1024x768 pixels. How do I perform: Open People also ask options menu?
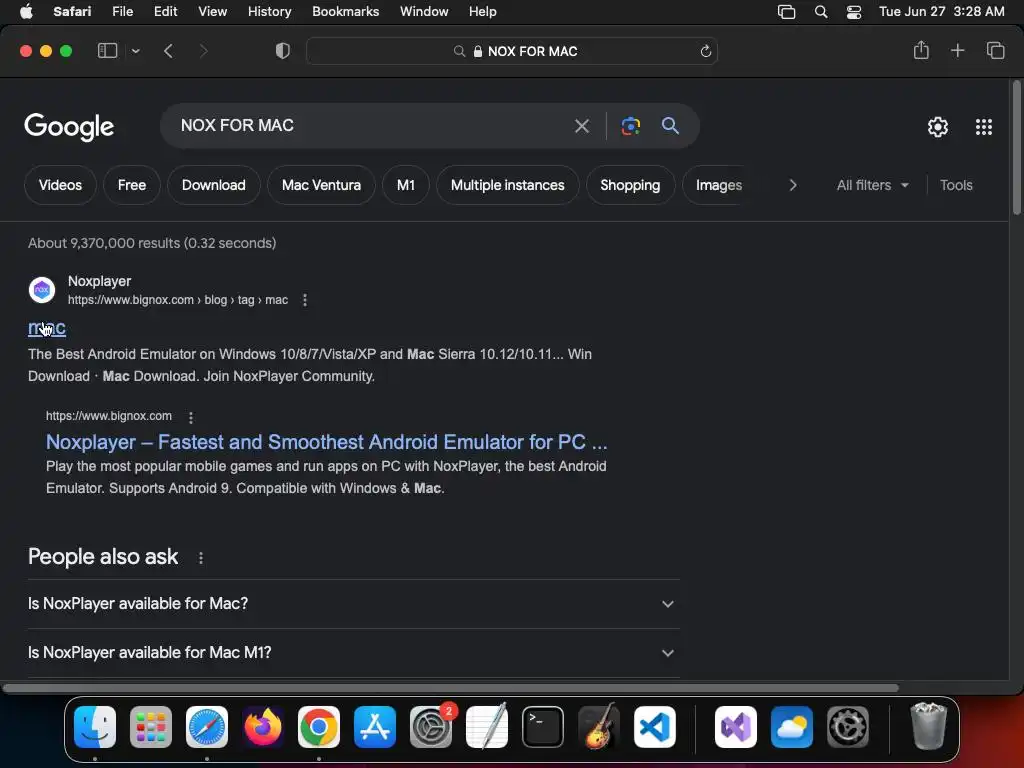click(x=200, y=558)
